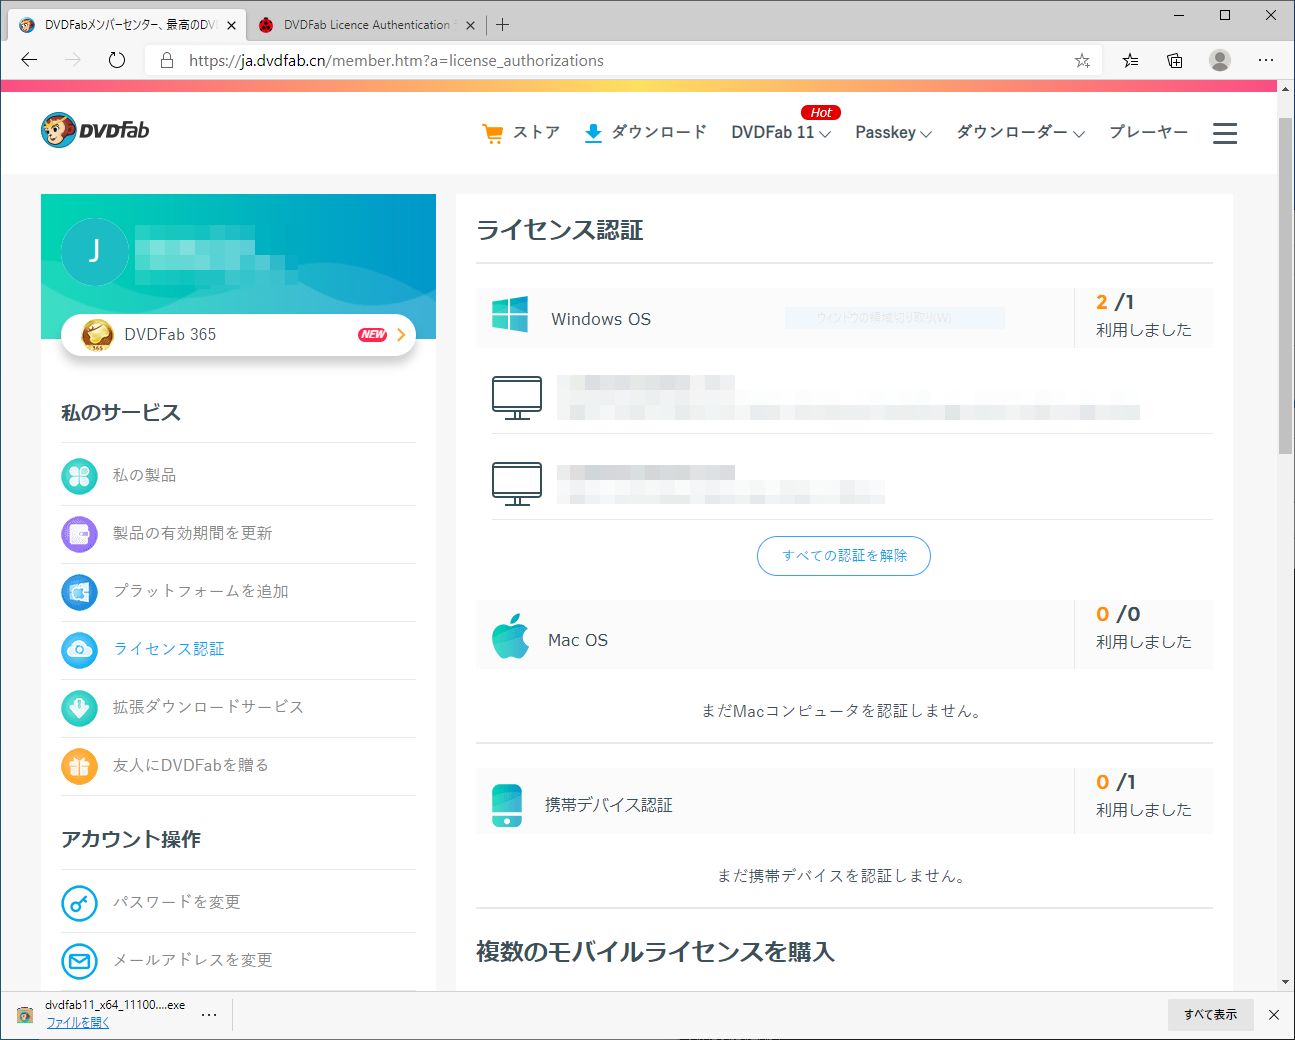1295x1040 pixels.
Task: Open ライセンス認証 sidebar link
Action: click(x=168, y=649)
